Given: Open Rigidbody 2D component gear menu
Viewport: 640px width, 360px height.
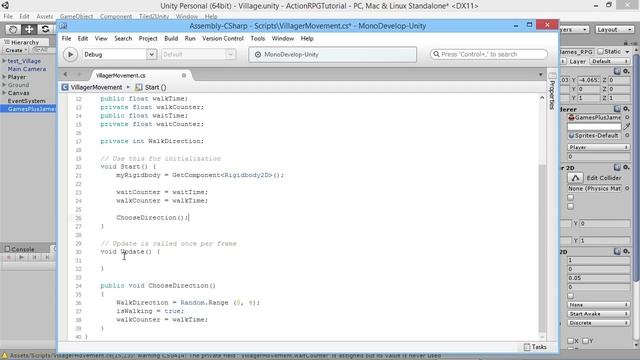Looking at the screenshot, I should coord(626,252).
